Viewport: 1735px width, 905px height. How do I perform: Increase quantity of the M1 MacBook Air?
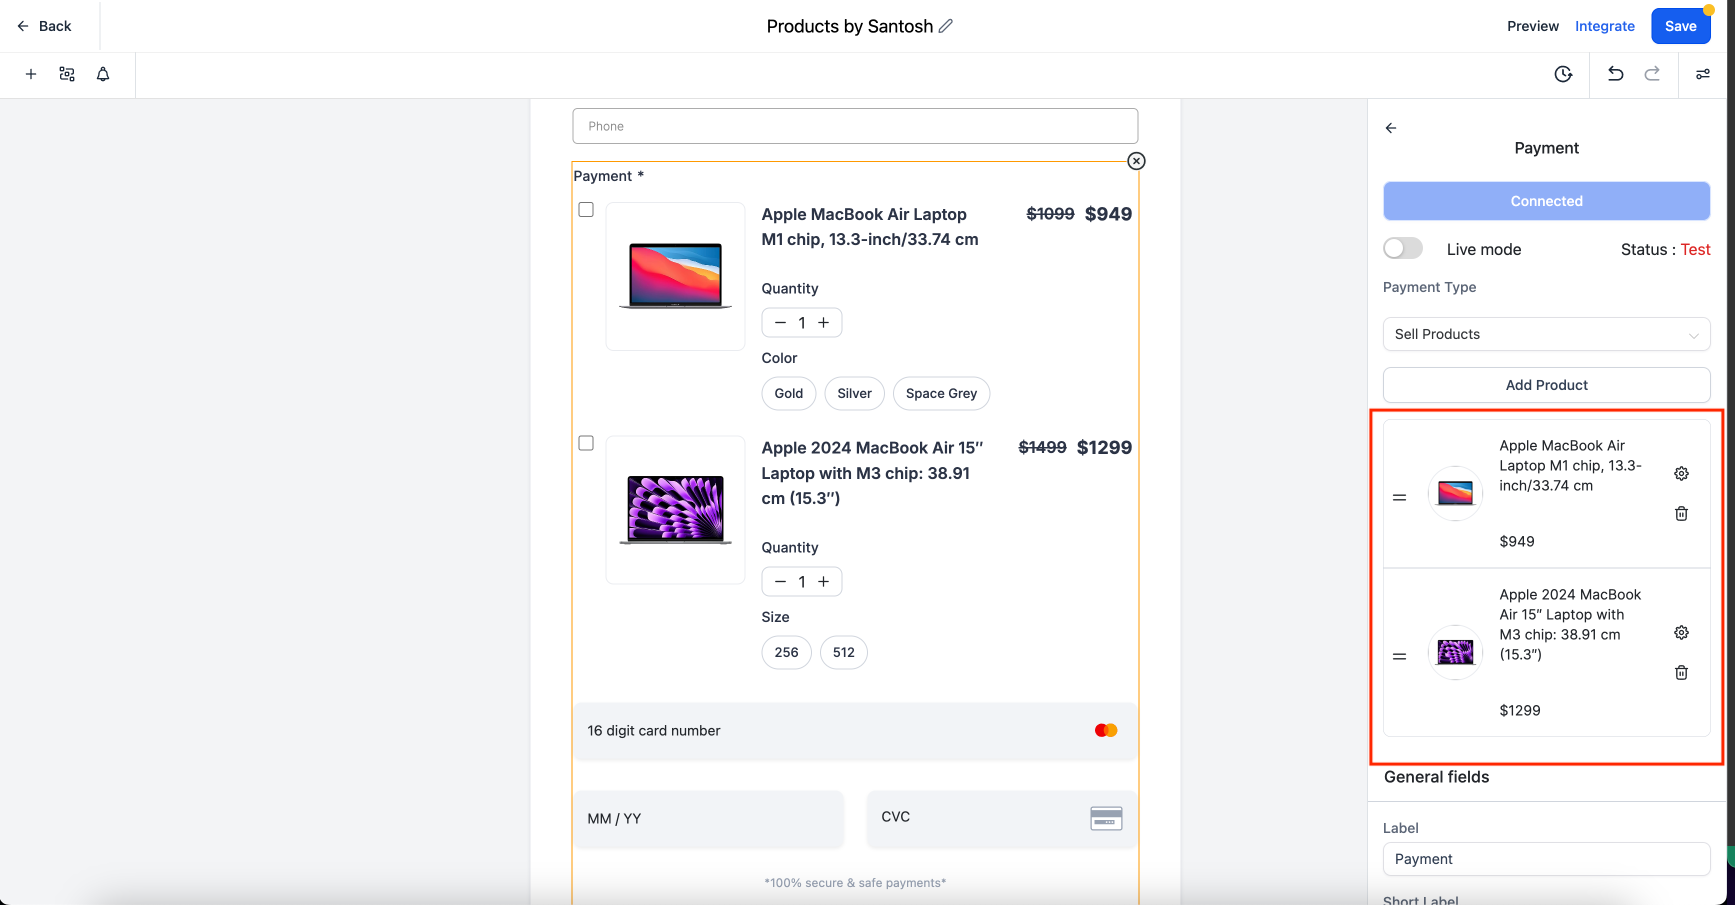tap(824, 323)
